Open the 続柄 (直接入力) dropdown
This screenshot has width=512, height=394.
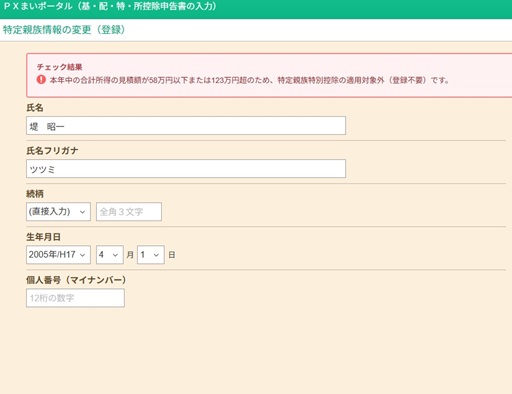pyautogui.click(x=58, y=212)
